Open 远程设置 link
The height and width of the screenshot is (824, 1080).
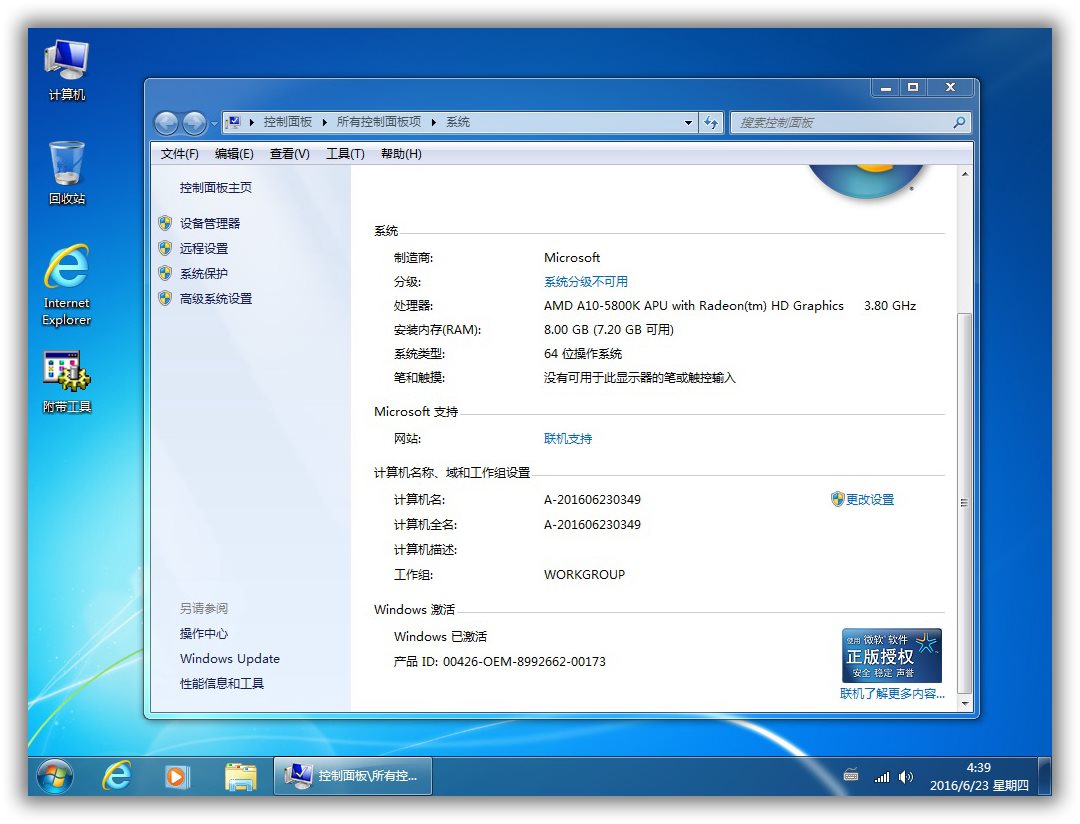pos(204,248)
